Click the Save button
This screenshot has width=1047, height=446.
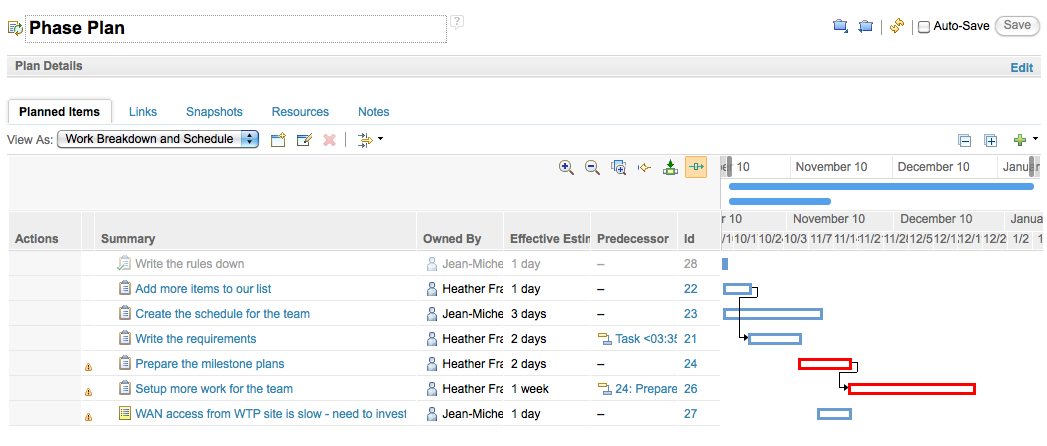click(x=1017, y=26)
